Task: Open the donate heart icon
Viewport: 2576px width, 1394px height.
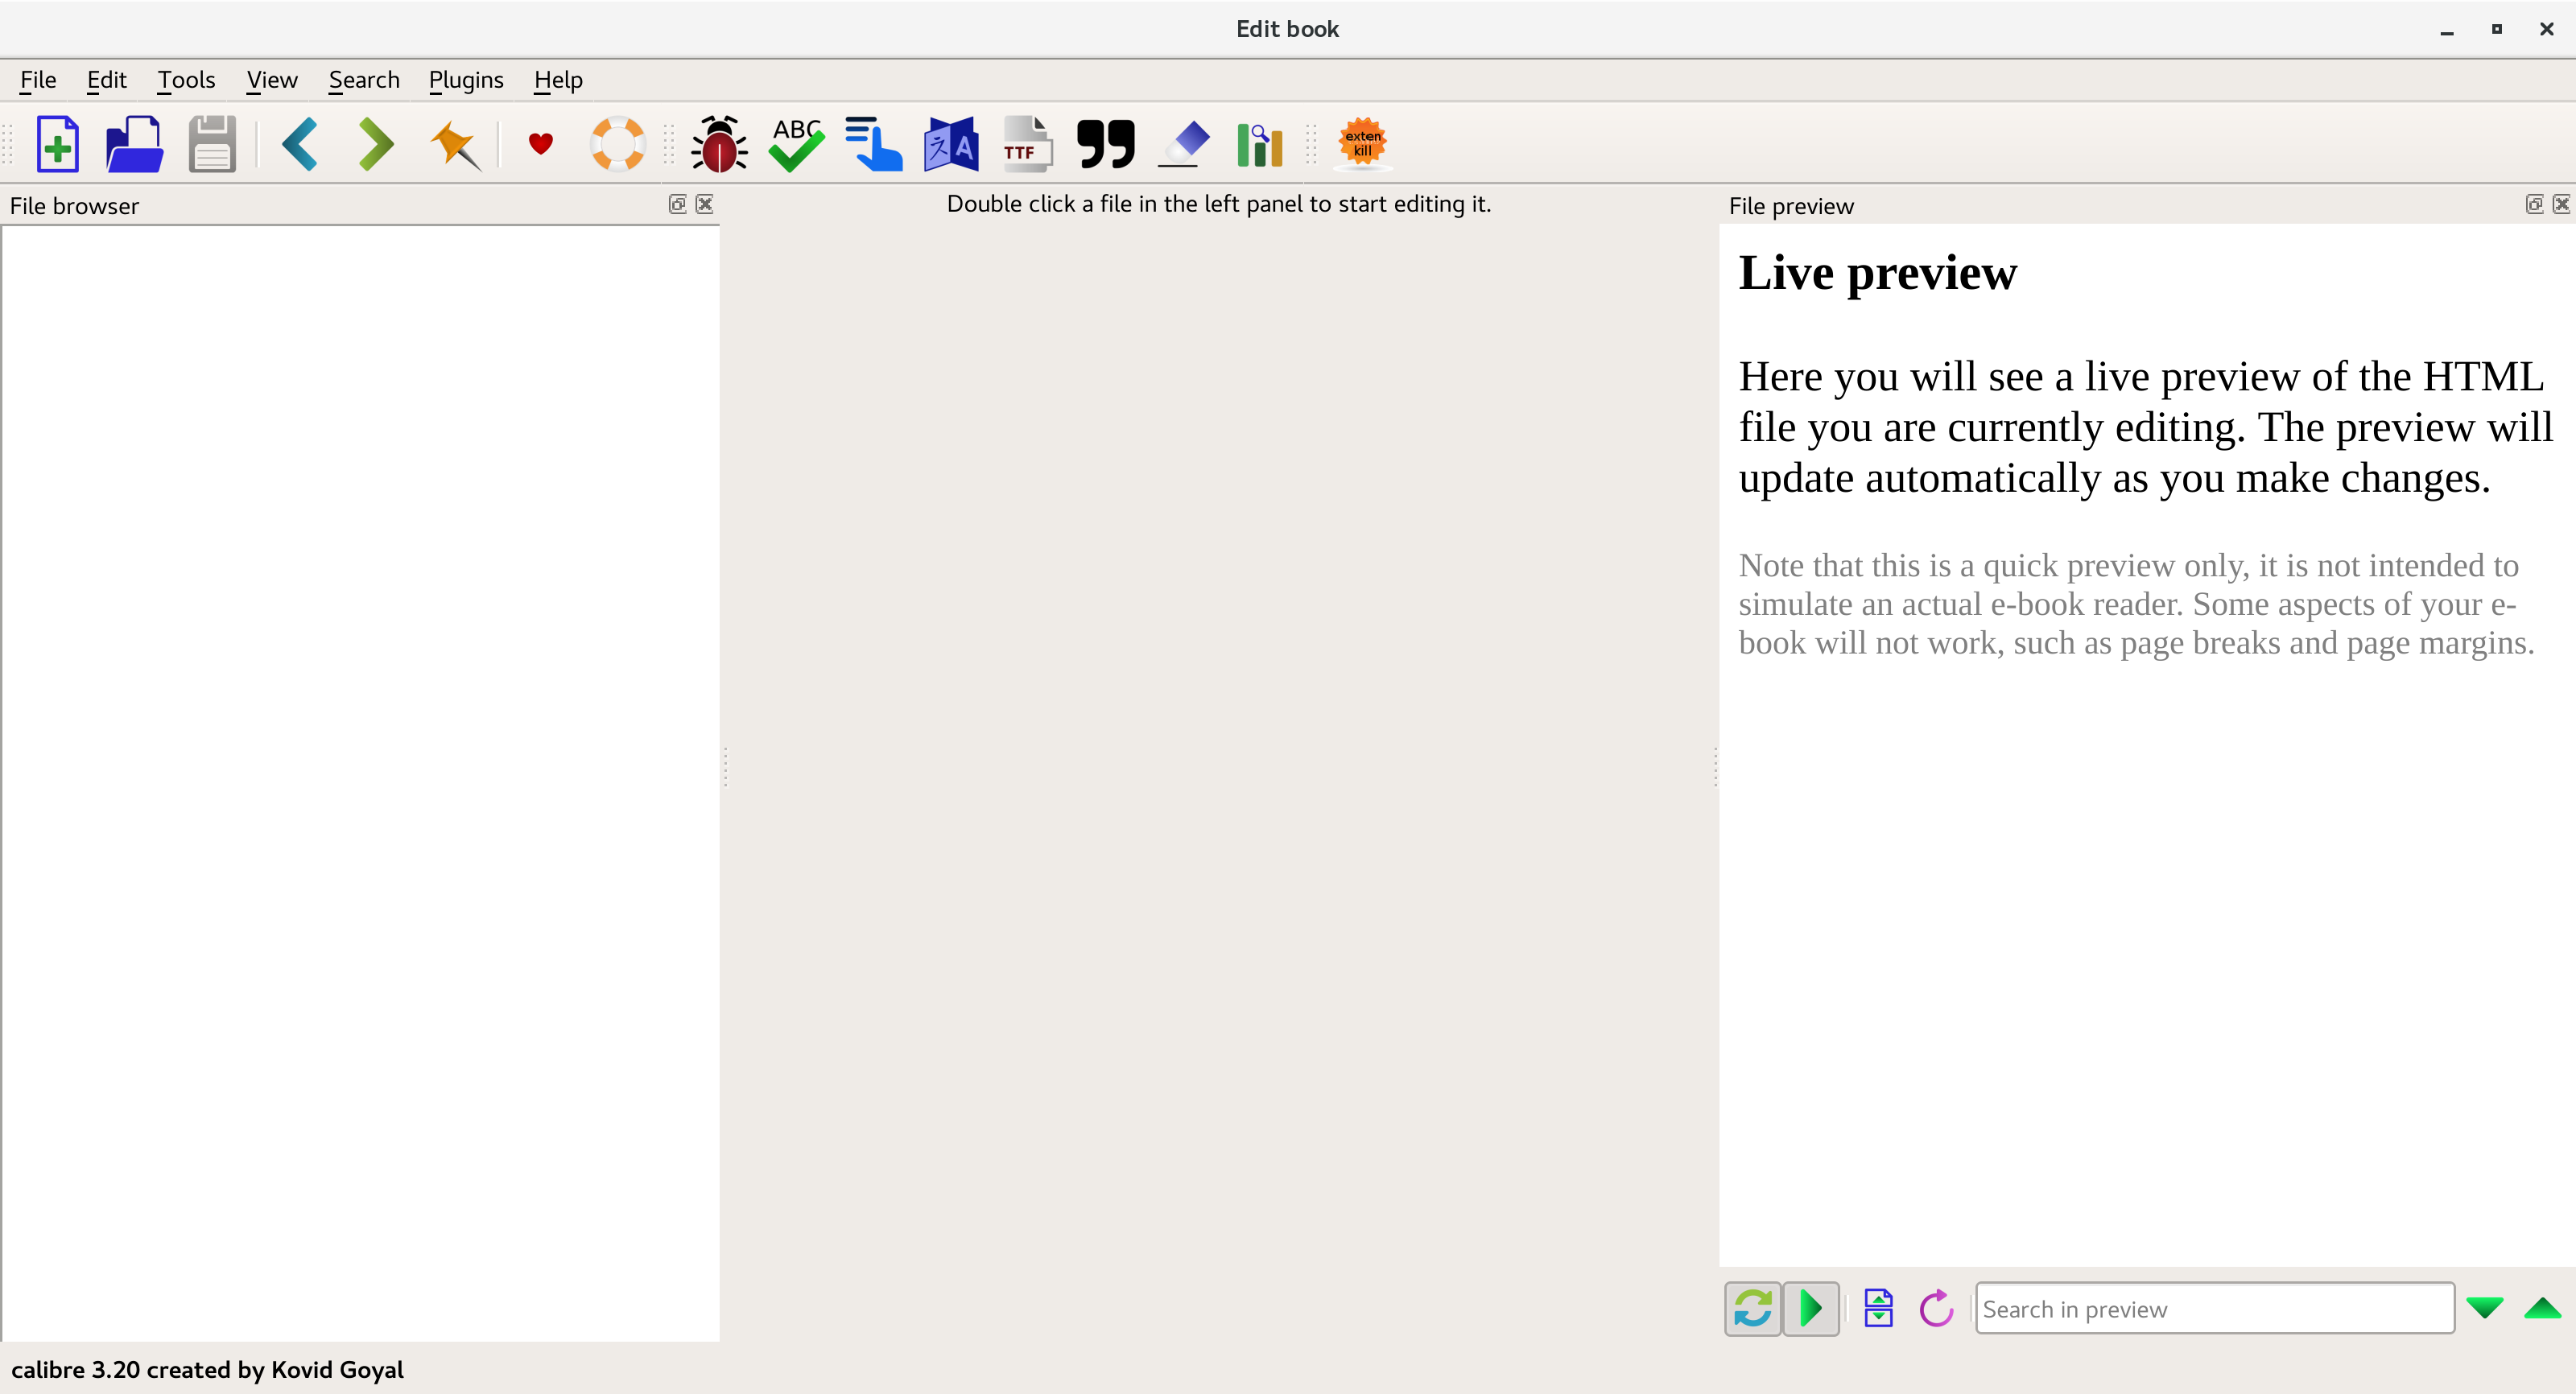Action: pyautogui.click(x=540, y=144)
